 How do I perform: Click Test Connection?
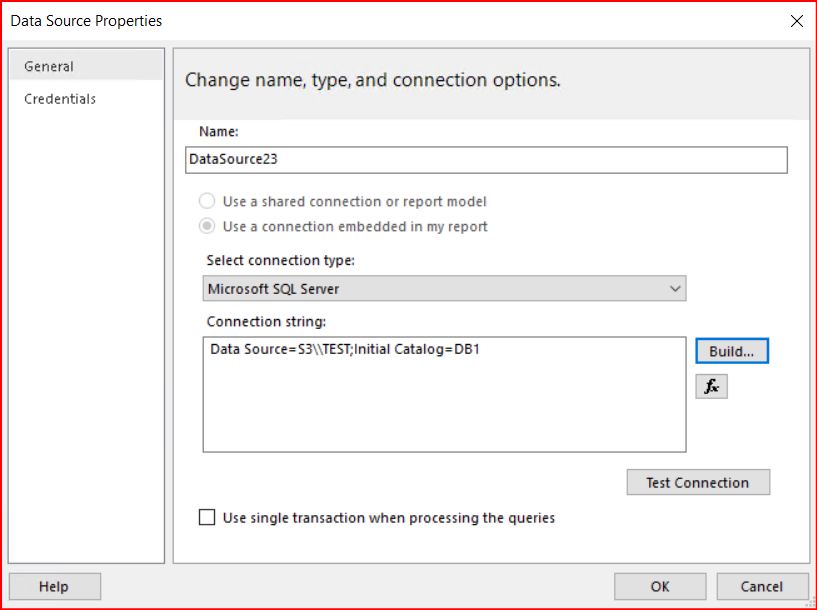tap(697, 482)
